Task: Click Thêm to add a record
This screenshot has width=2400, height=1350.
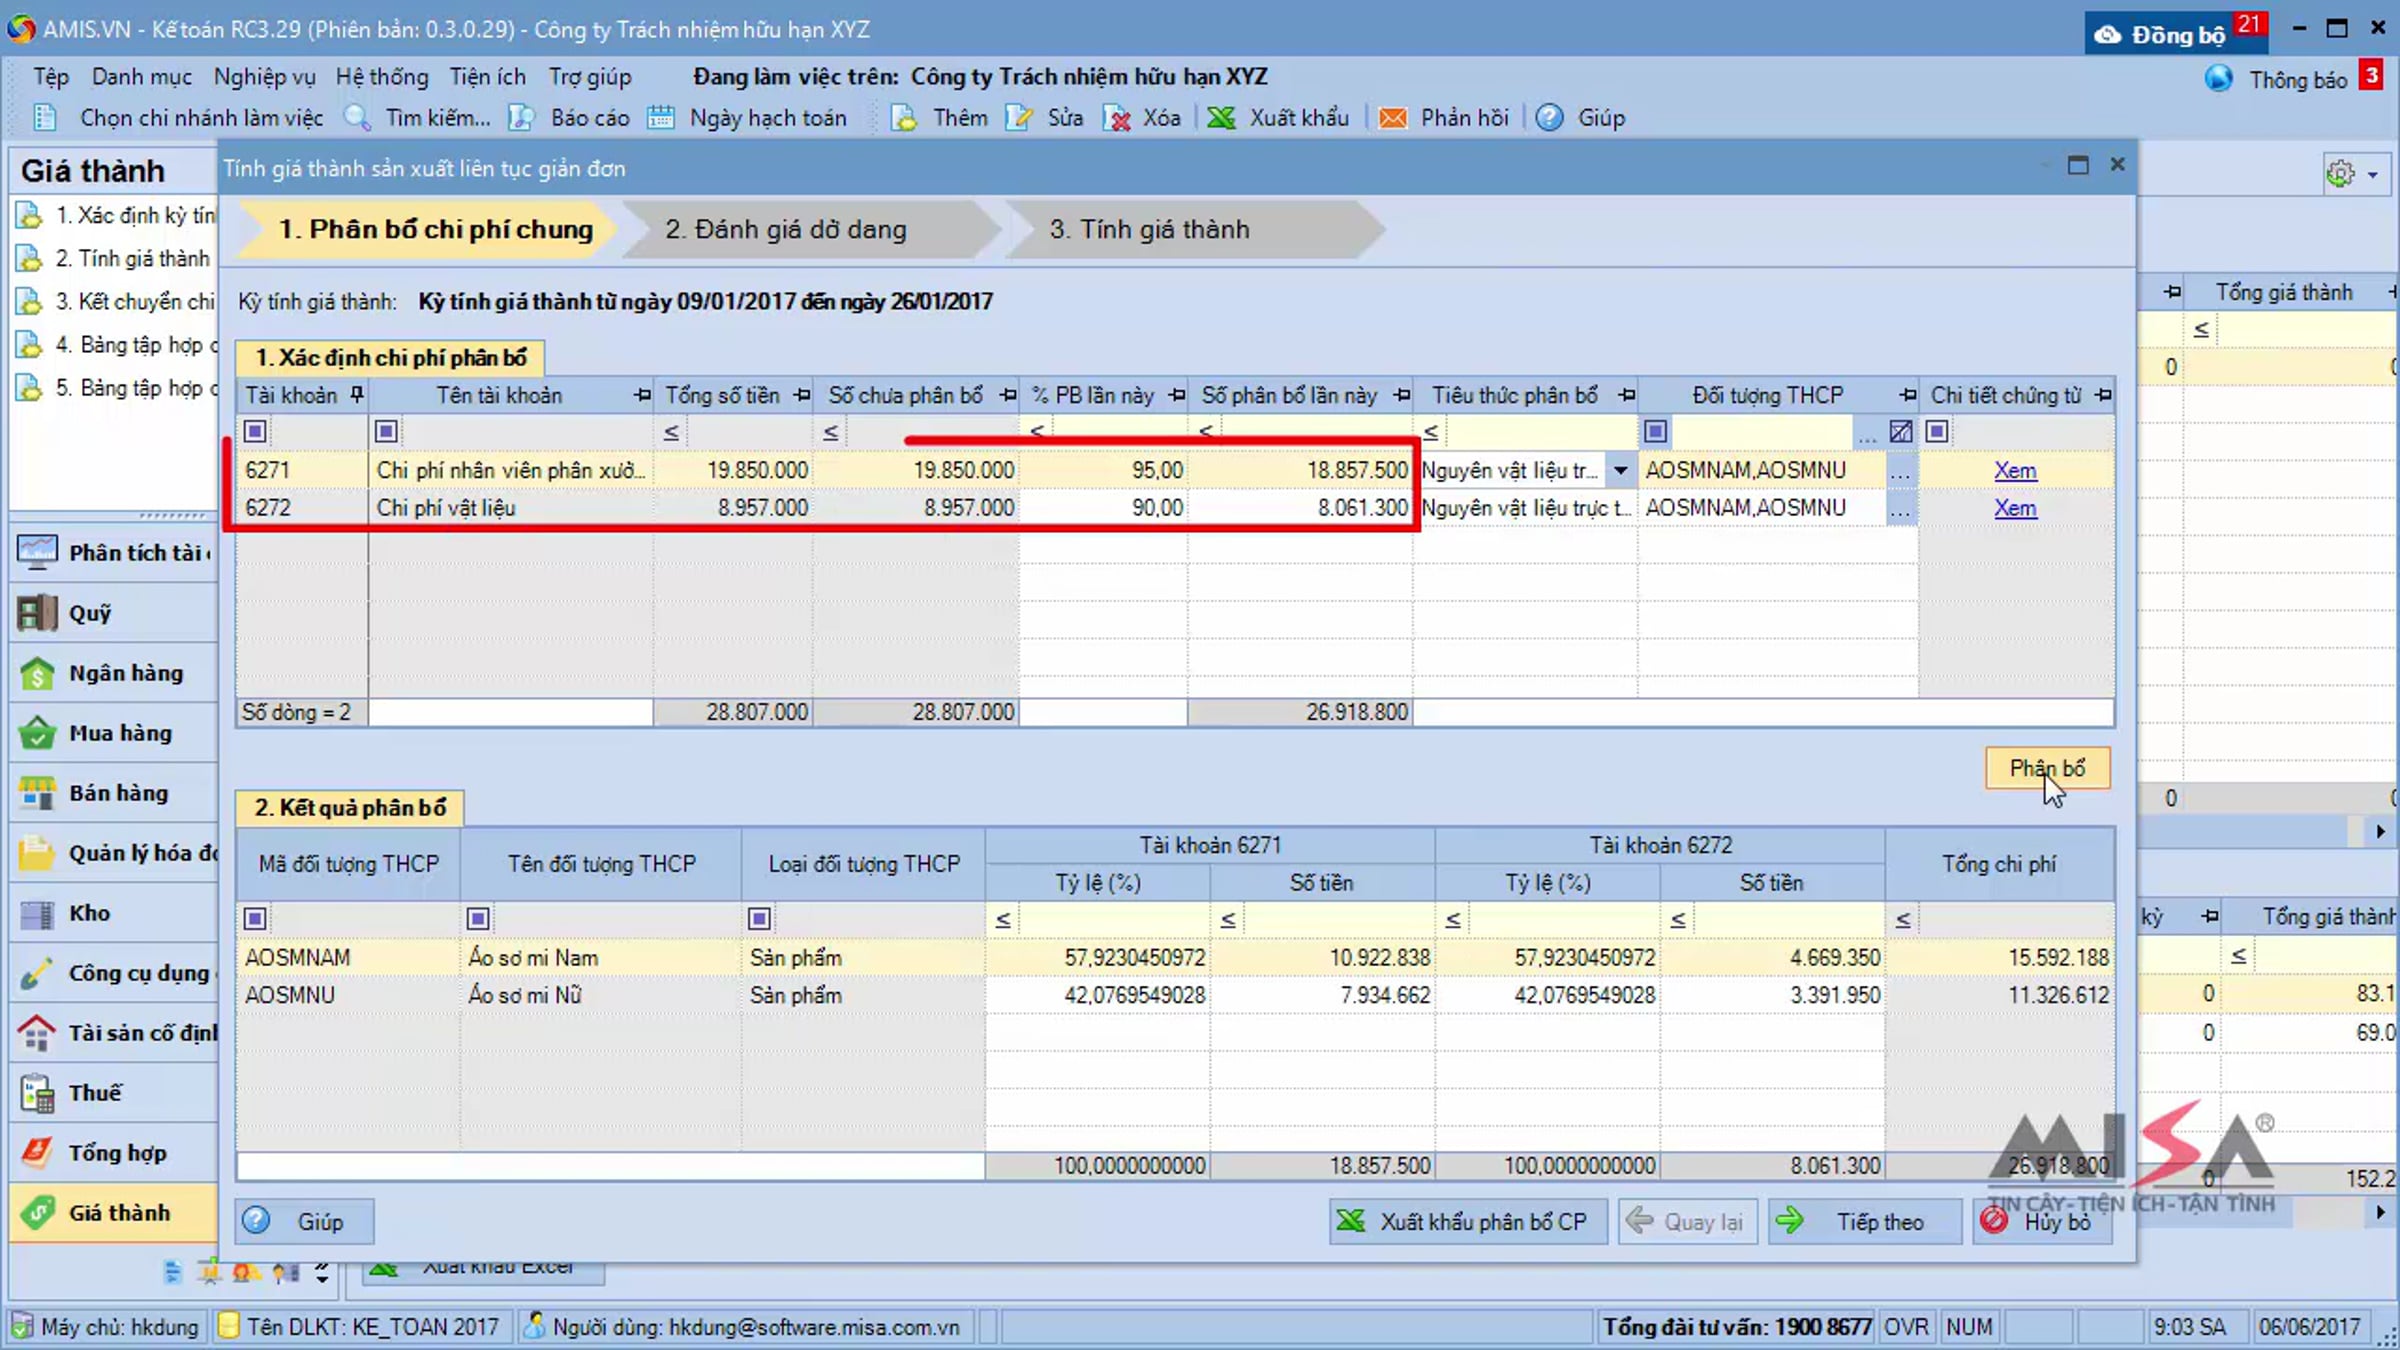Action: coord(940,118)
